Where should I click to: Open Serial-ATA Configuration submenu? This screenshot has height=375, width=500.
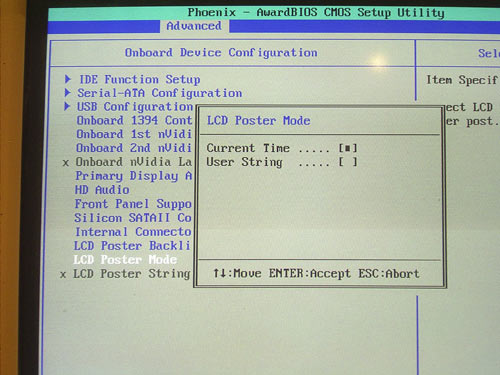[160, 93]
